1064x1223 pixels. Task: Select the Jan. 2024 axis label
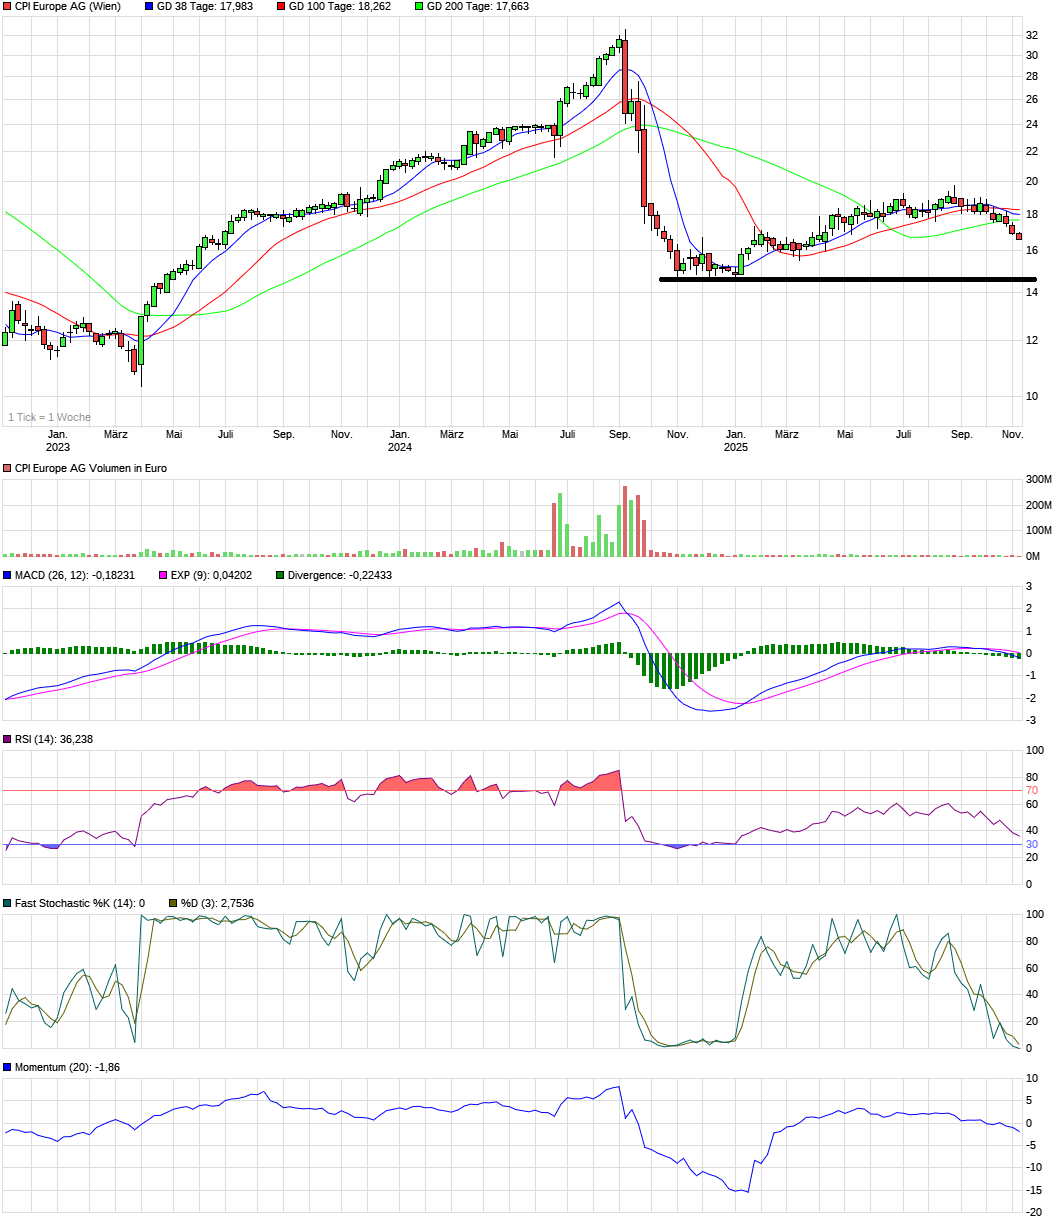399,440
